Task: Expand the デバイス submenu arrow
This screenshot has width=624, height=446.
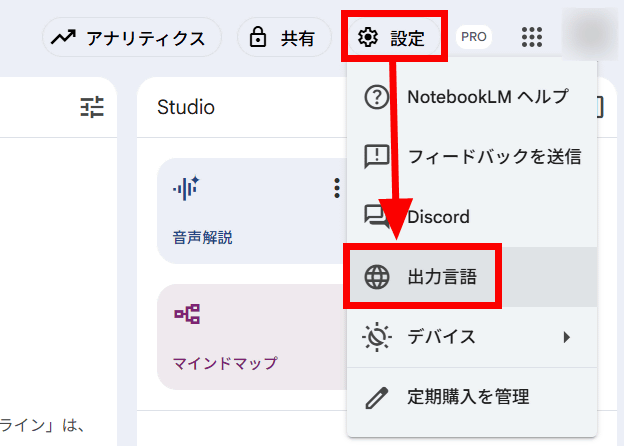Action: pyautogui.click(x=567, y=337)
